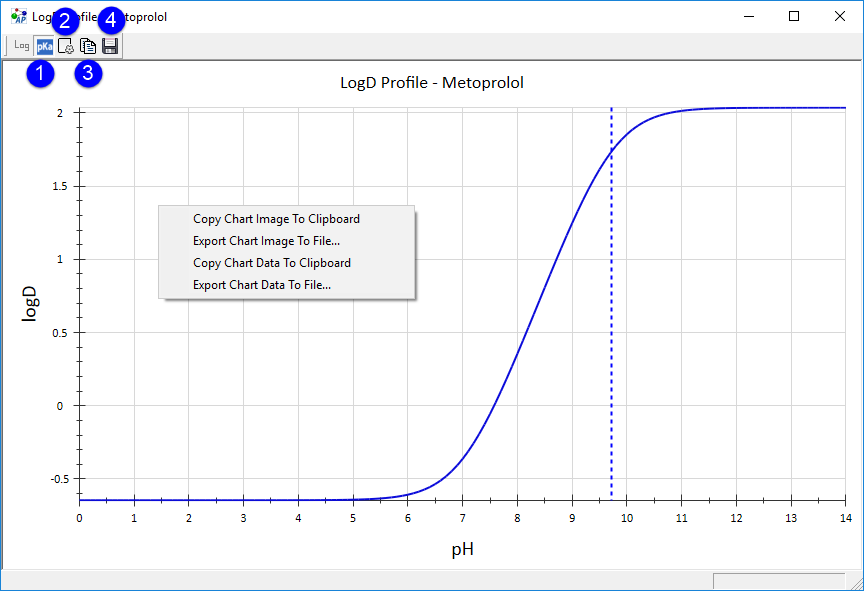Maximize the LogD Profile window
The width and height of the screenshot is (864, 591).
793,17
